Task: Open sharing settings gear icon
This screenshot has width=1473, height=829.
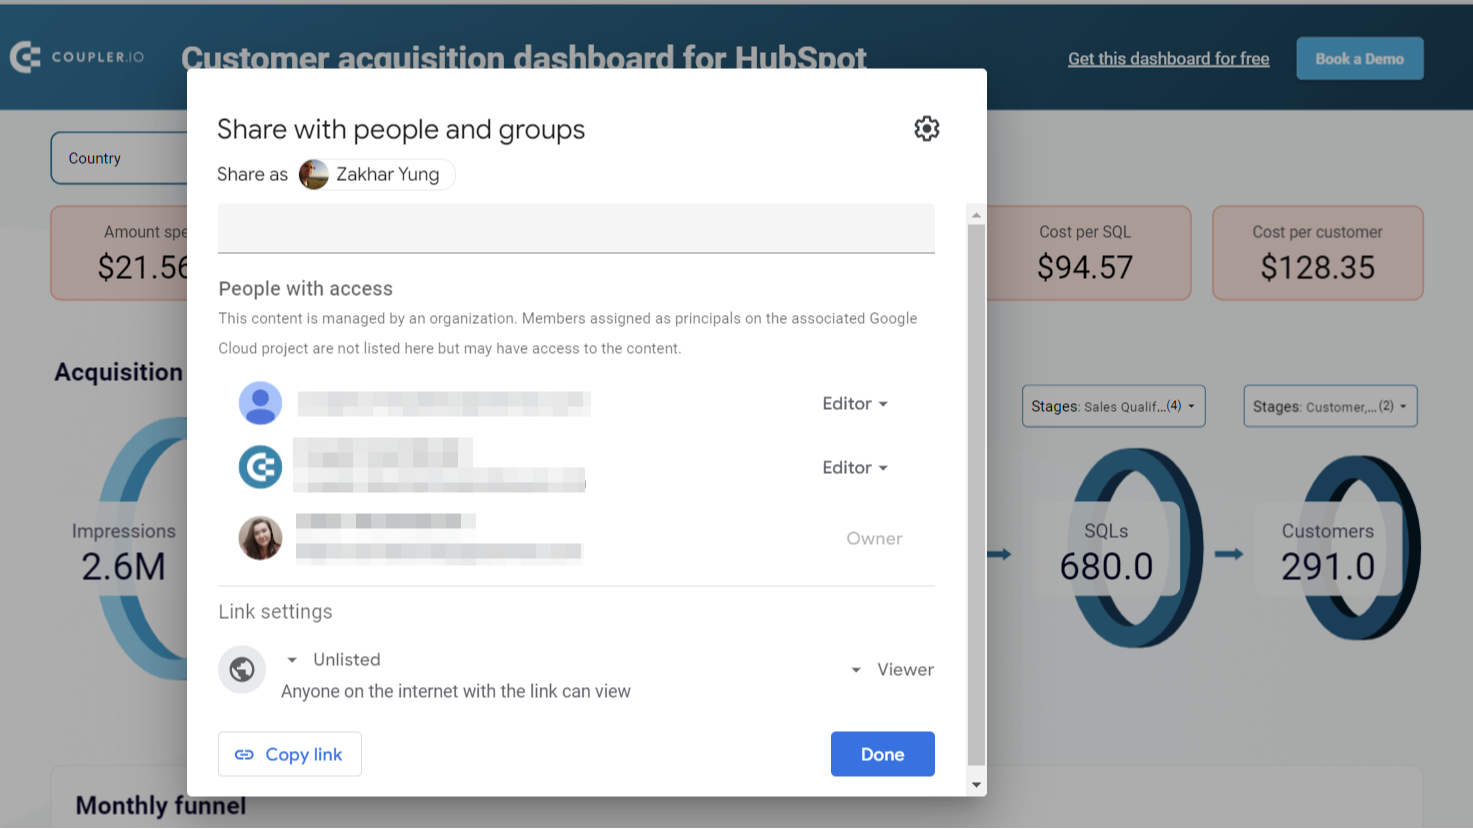Action: tap(926, 129)
